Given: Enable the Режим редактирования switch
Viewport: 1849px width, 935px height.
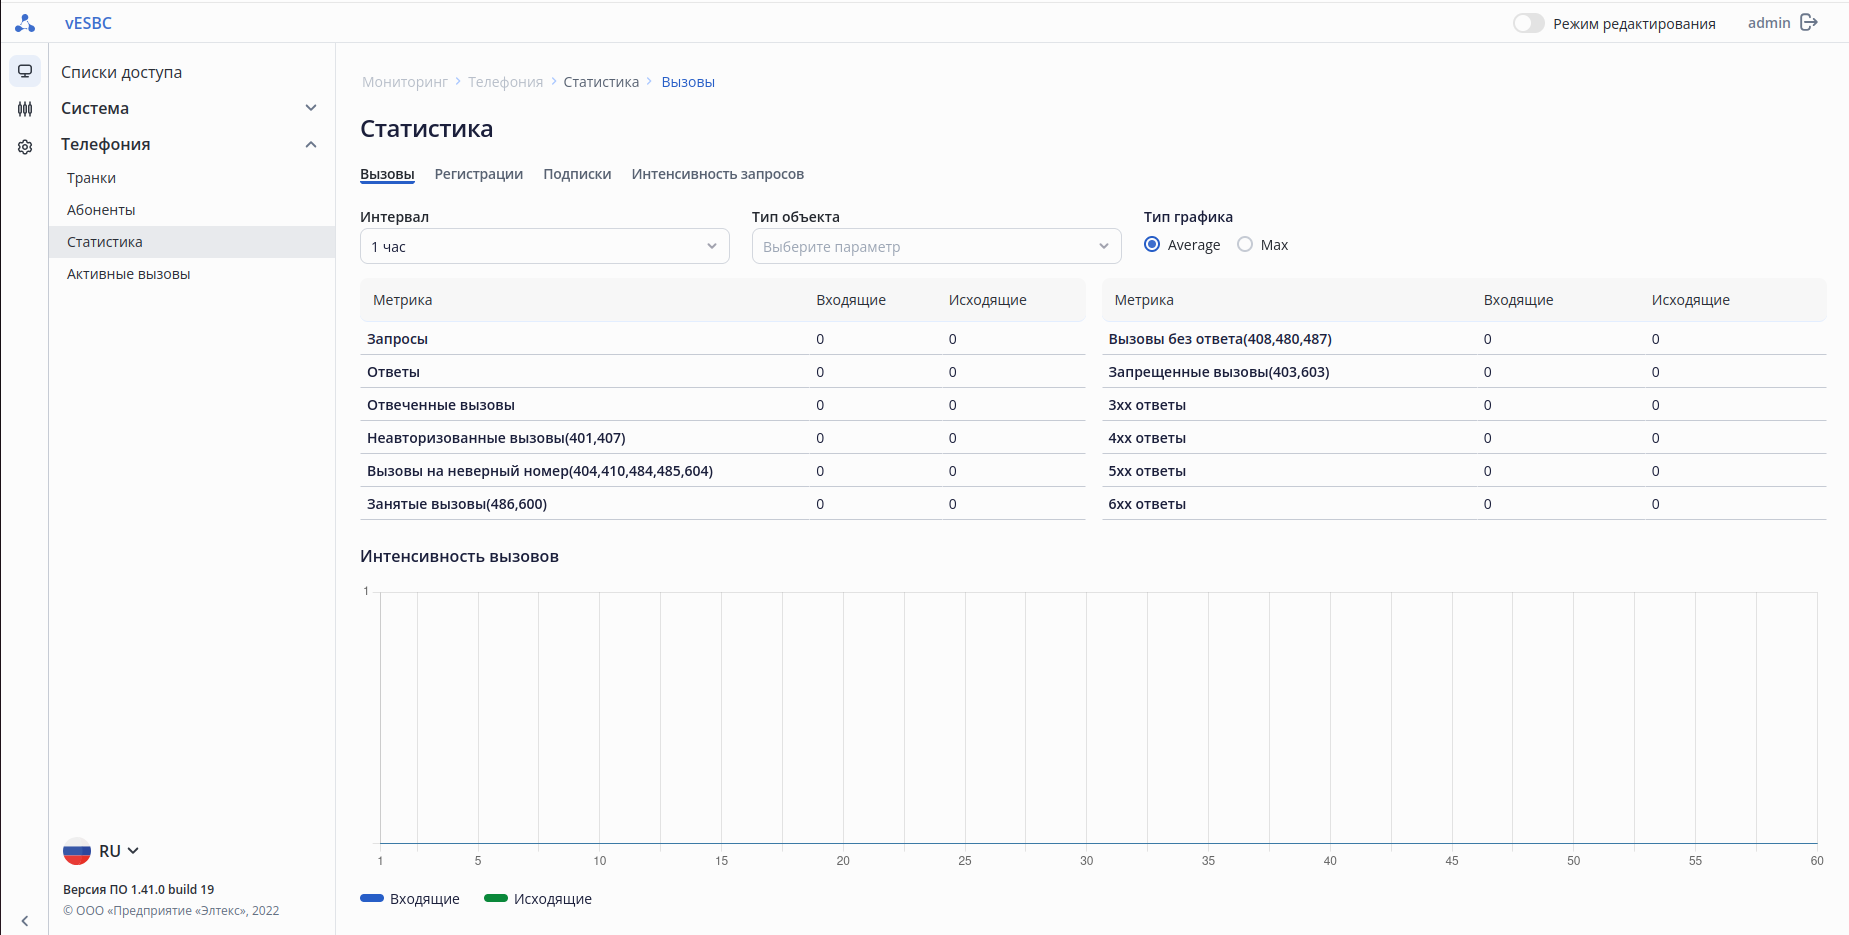Looking at the screenshot, I should point(1528,23).
